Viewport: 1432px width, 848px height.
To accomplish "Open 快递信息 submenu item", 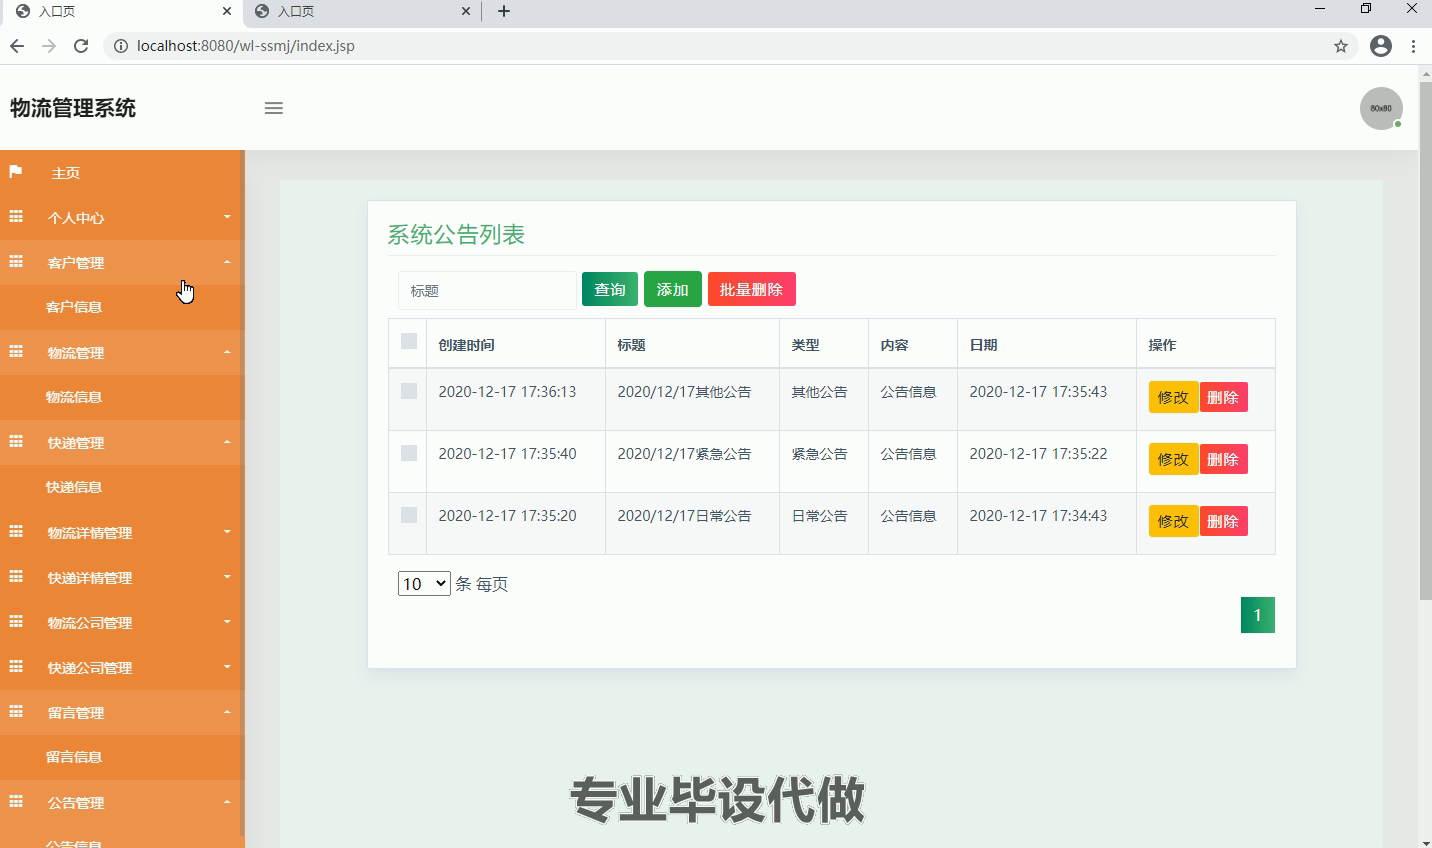I will [74, 487].
